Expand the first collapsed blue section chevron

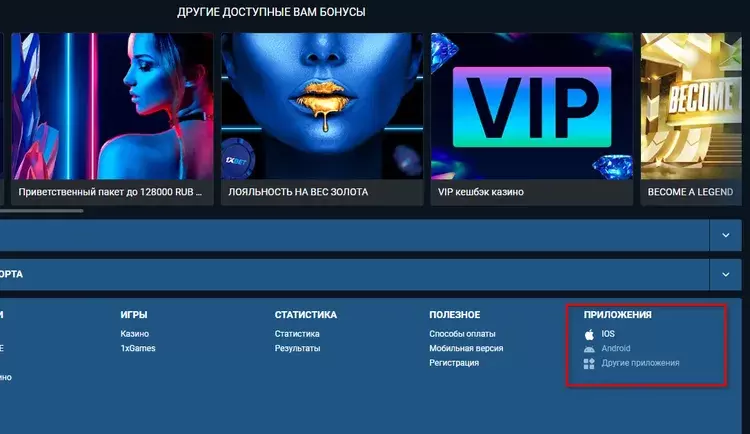click(726, 235)
